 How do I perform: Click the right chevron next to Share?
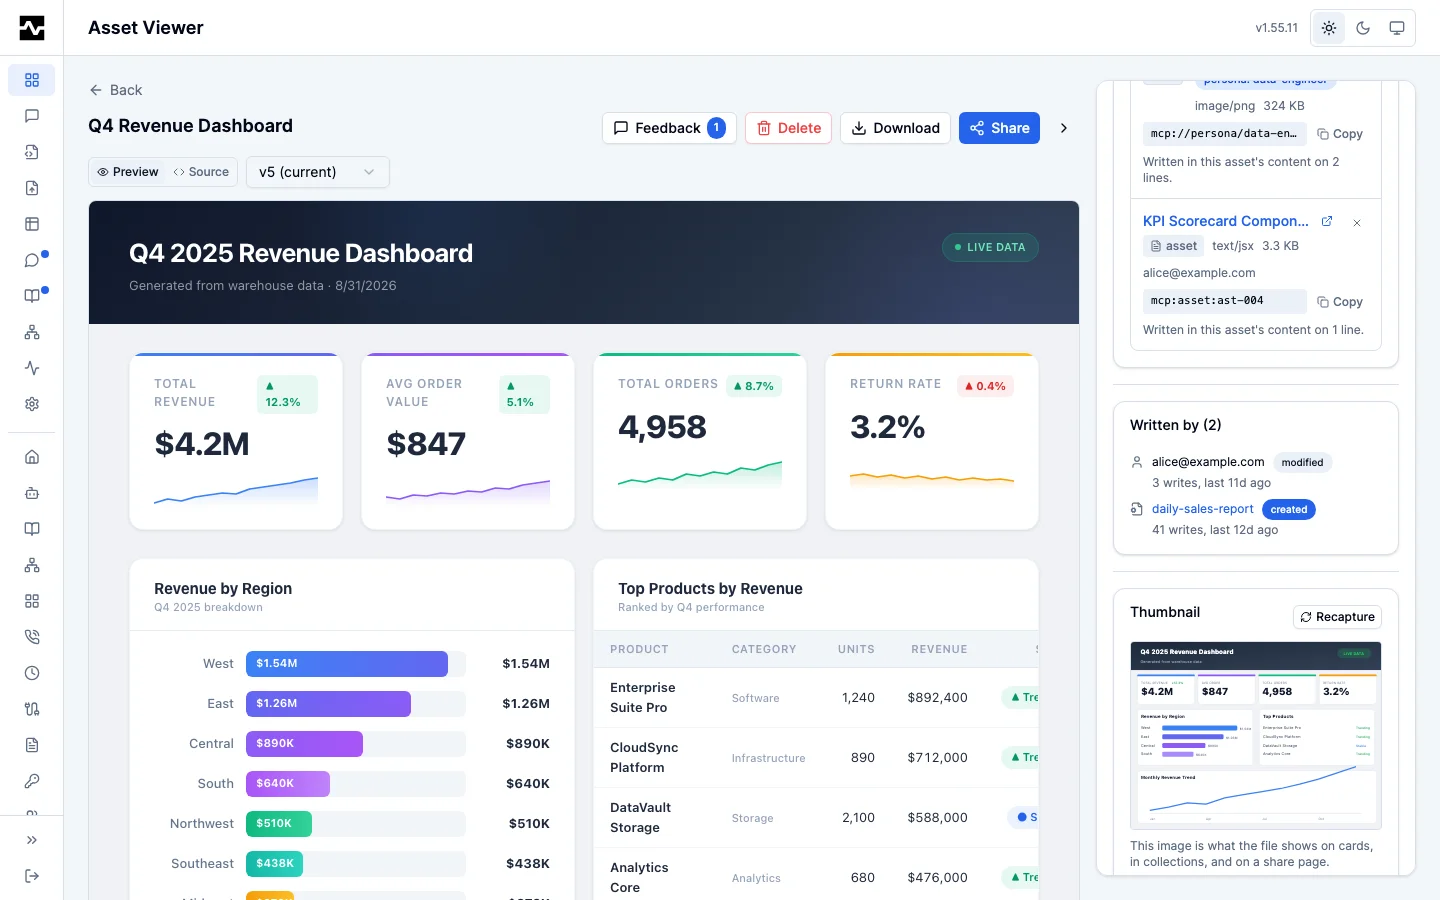1064,128
